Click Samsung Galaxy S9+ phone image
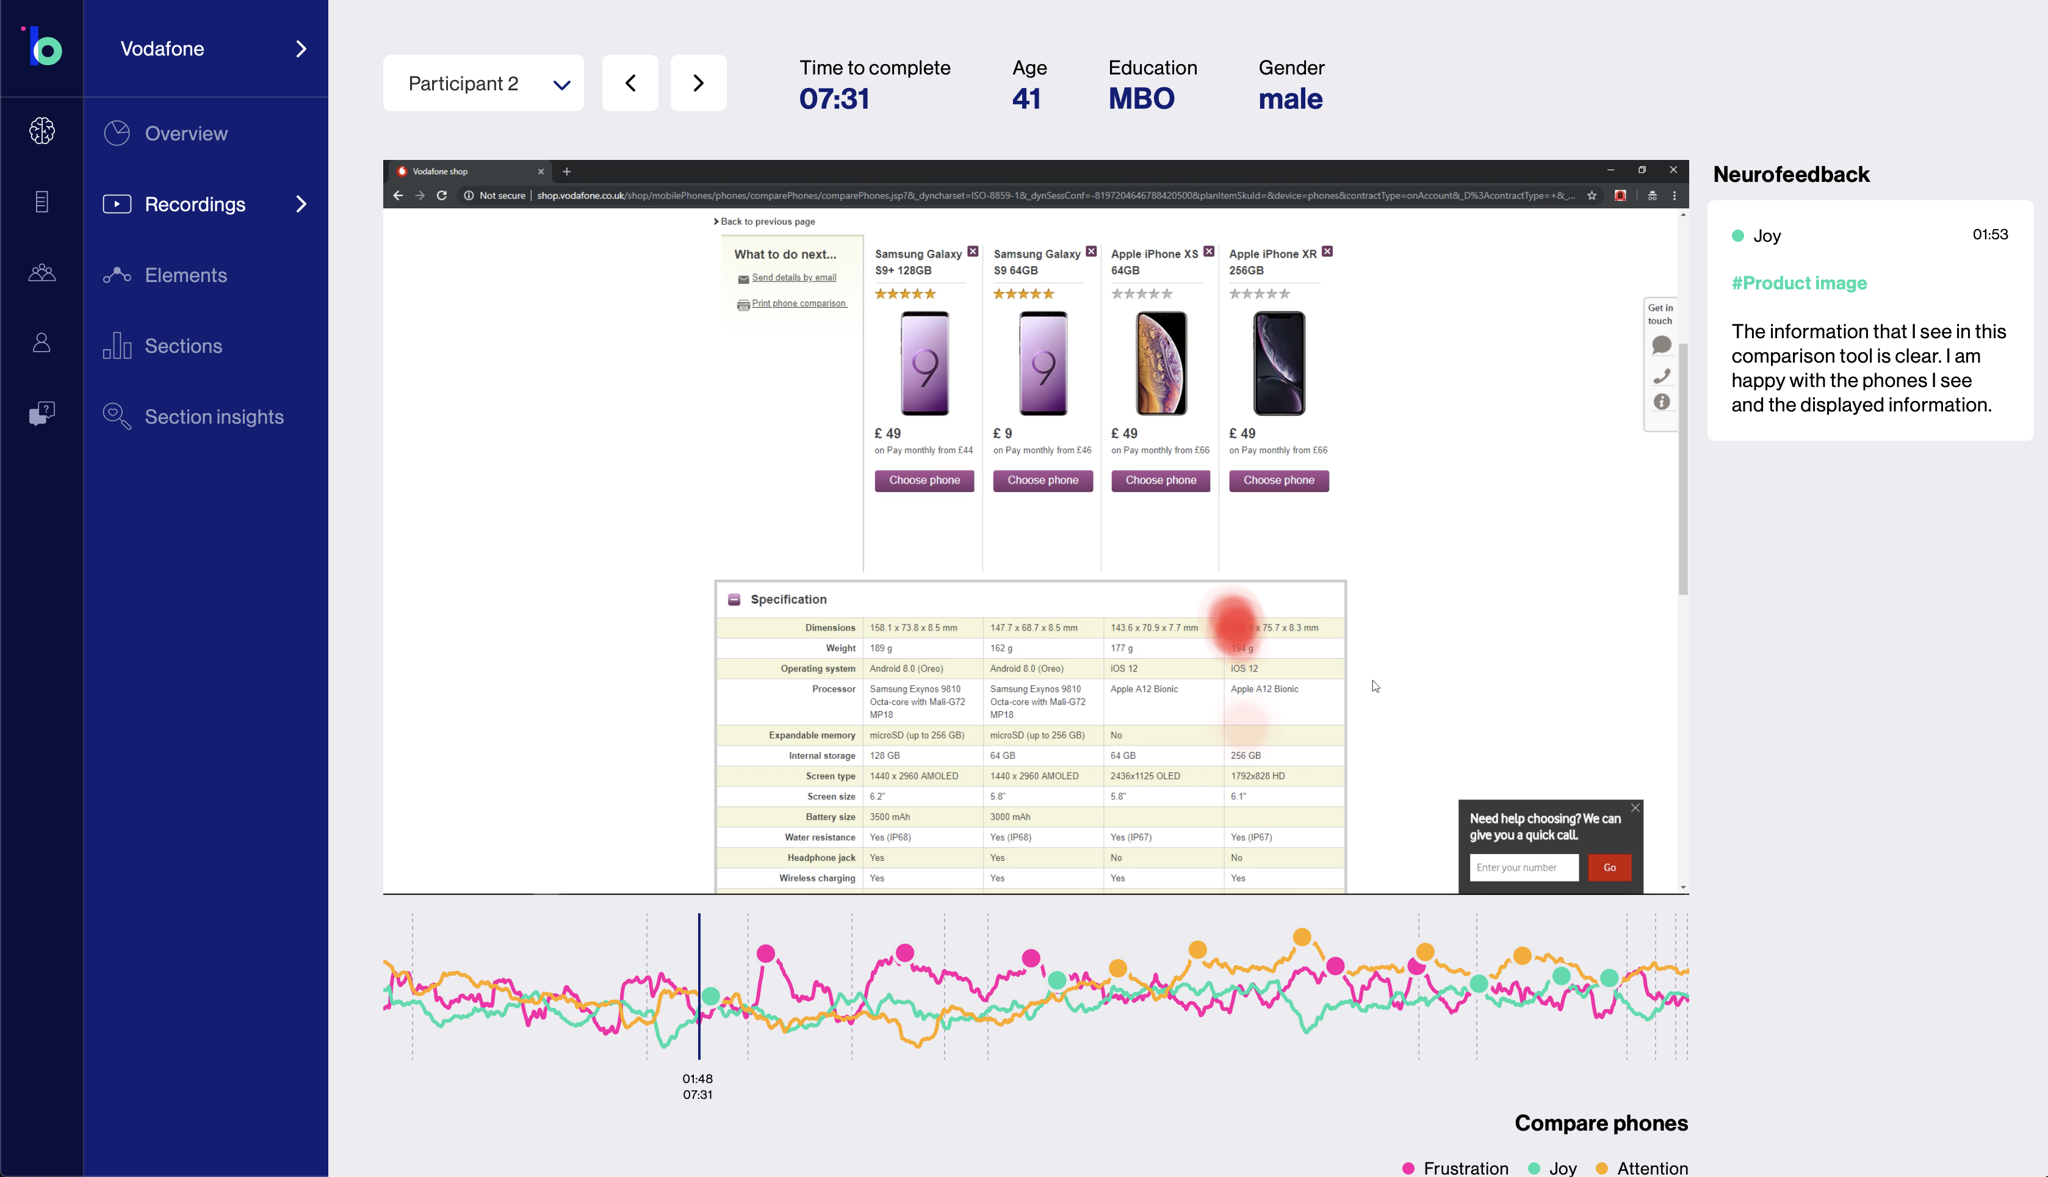This screenshot has height=1177, width=2048. pos(925,363)
